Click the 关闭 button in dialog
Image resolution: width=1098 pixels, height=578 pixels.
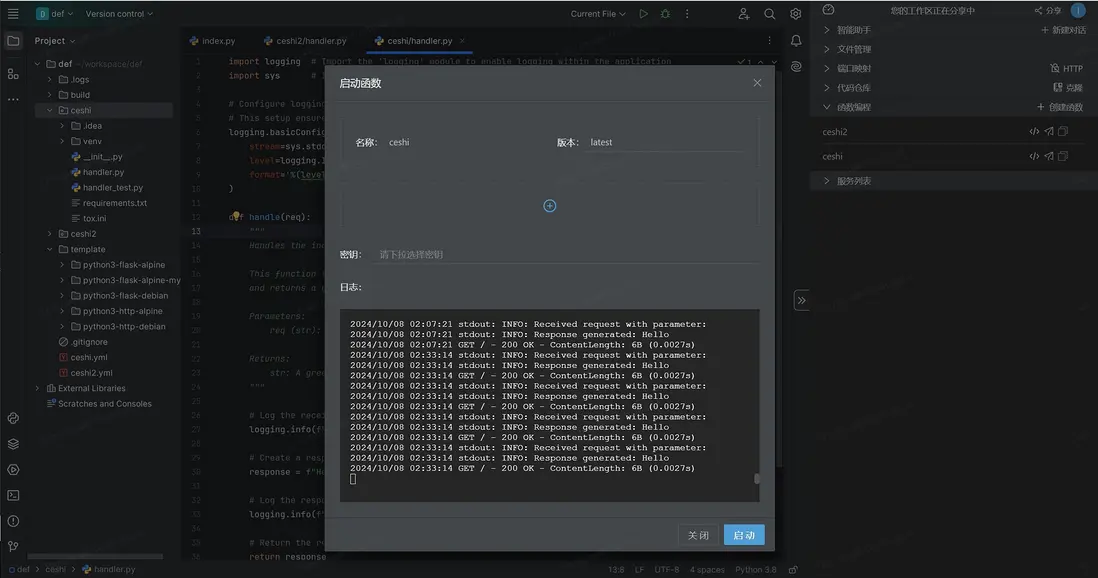pos(698,535)
